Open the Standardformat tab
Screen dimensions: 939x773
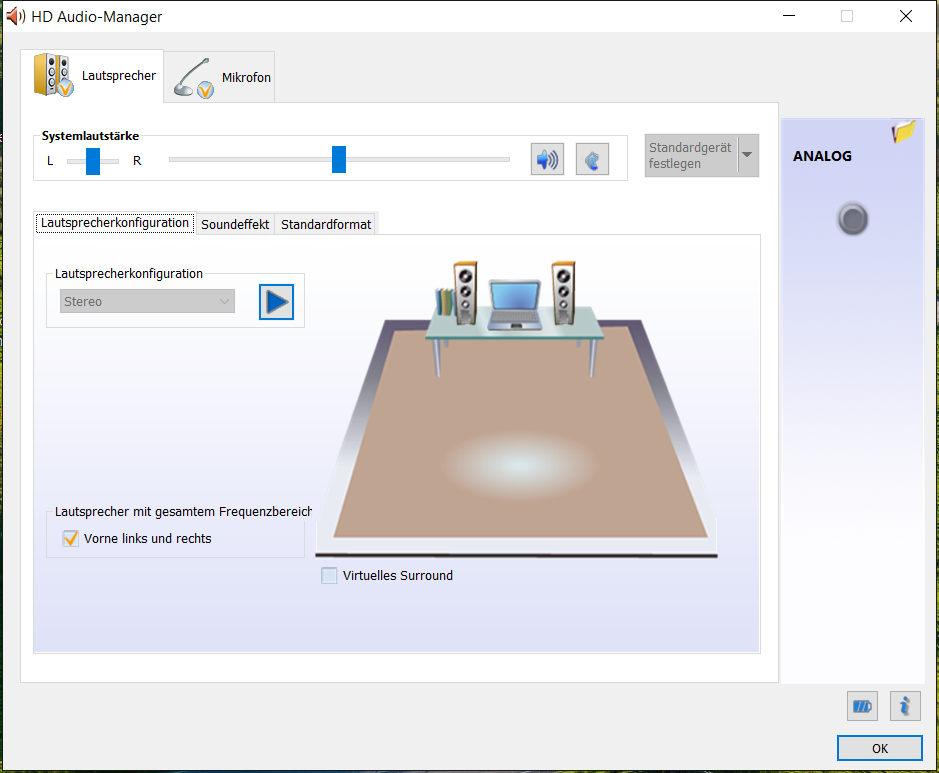[326, 225]
